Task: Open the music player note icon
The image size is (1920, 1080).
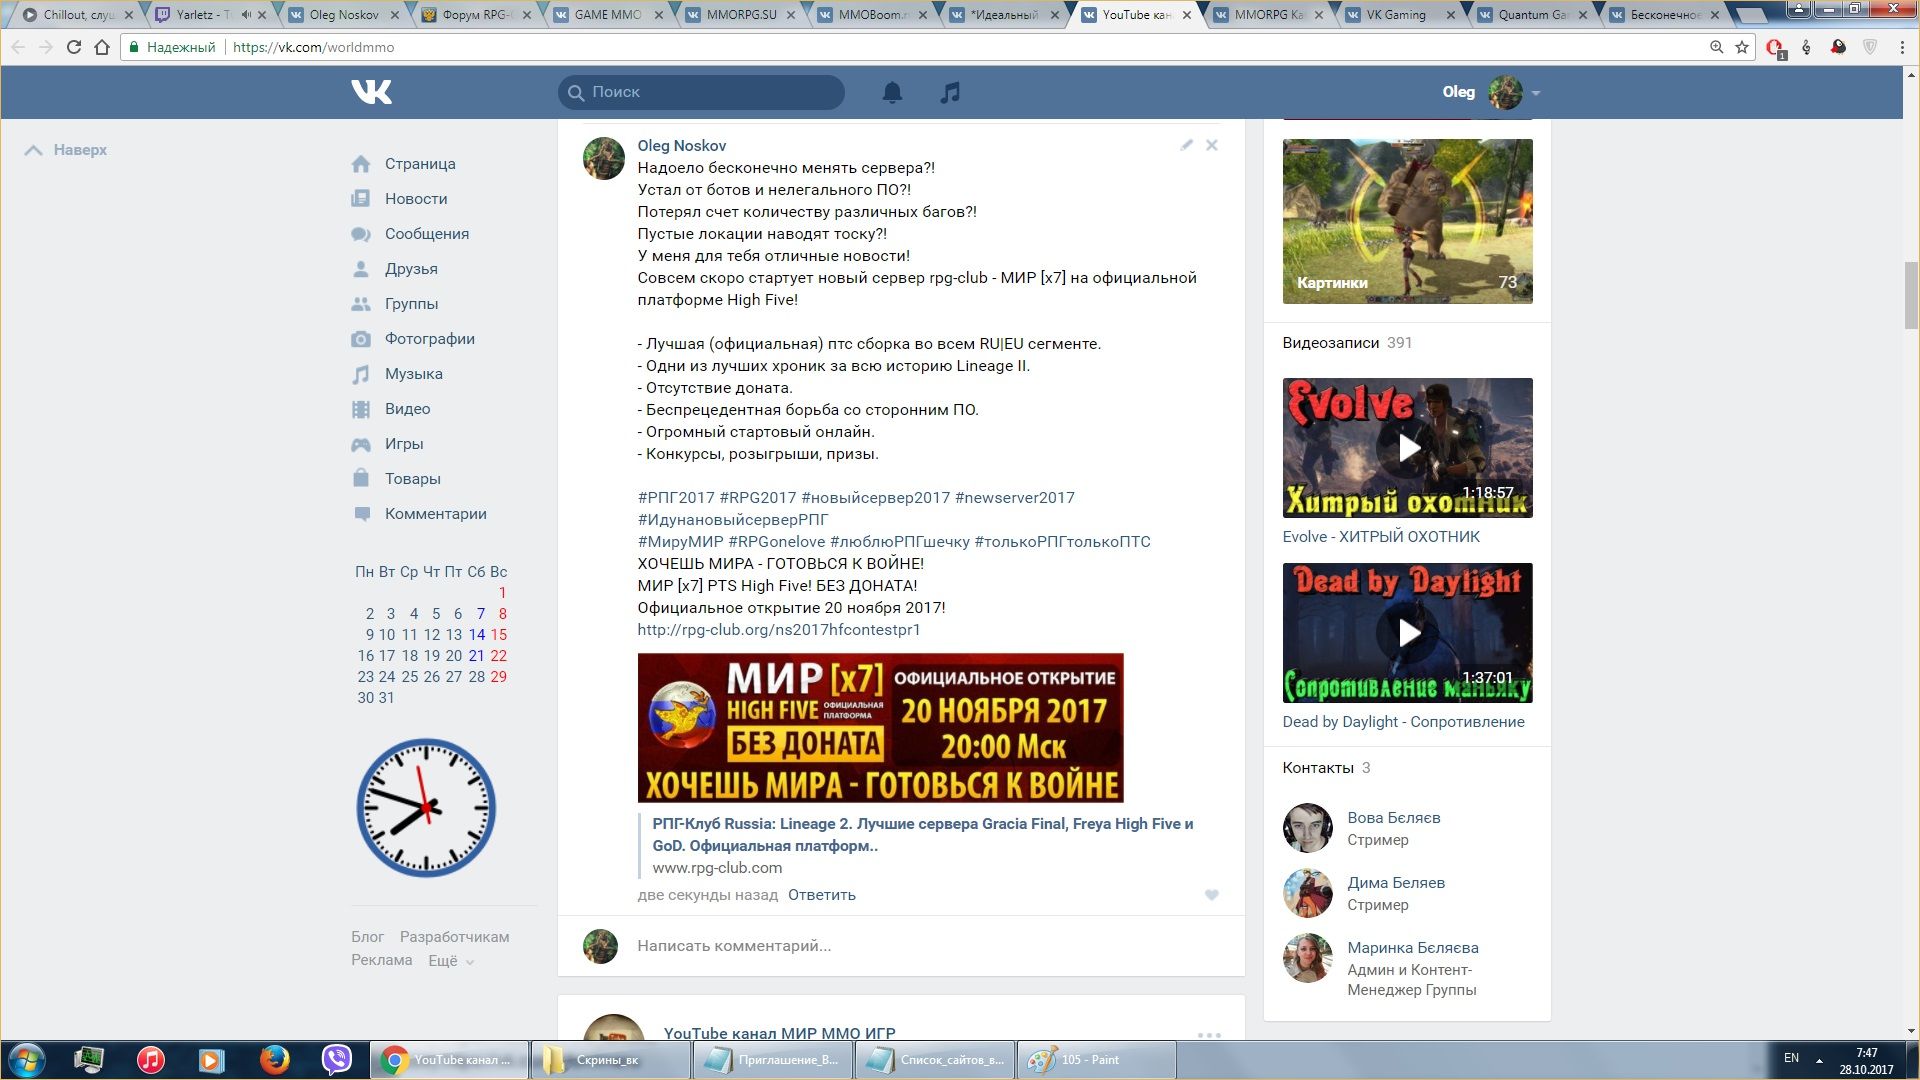Action: (x=950, y=92)
